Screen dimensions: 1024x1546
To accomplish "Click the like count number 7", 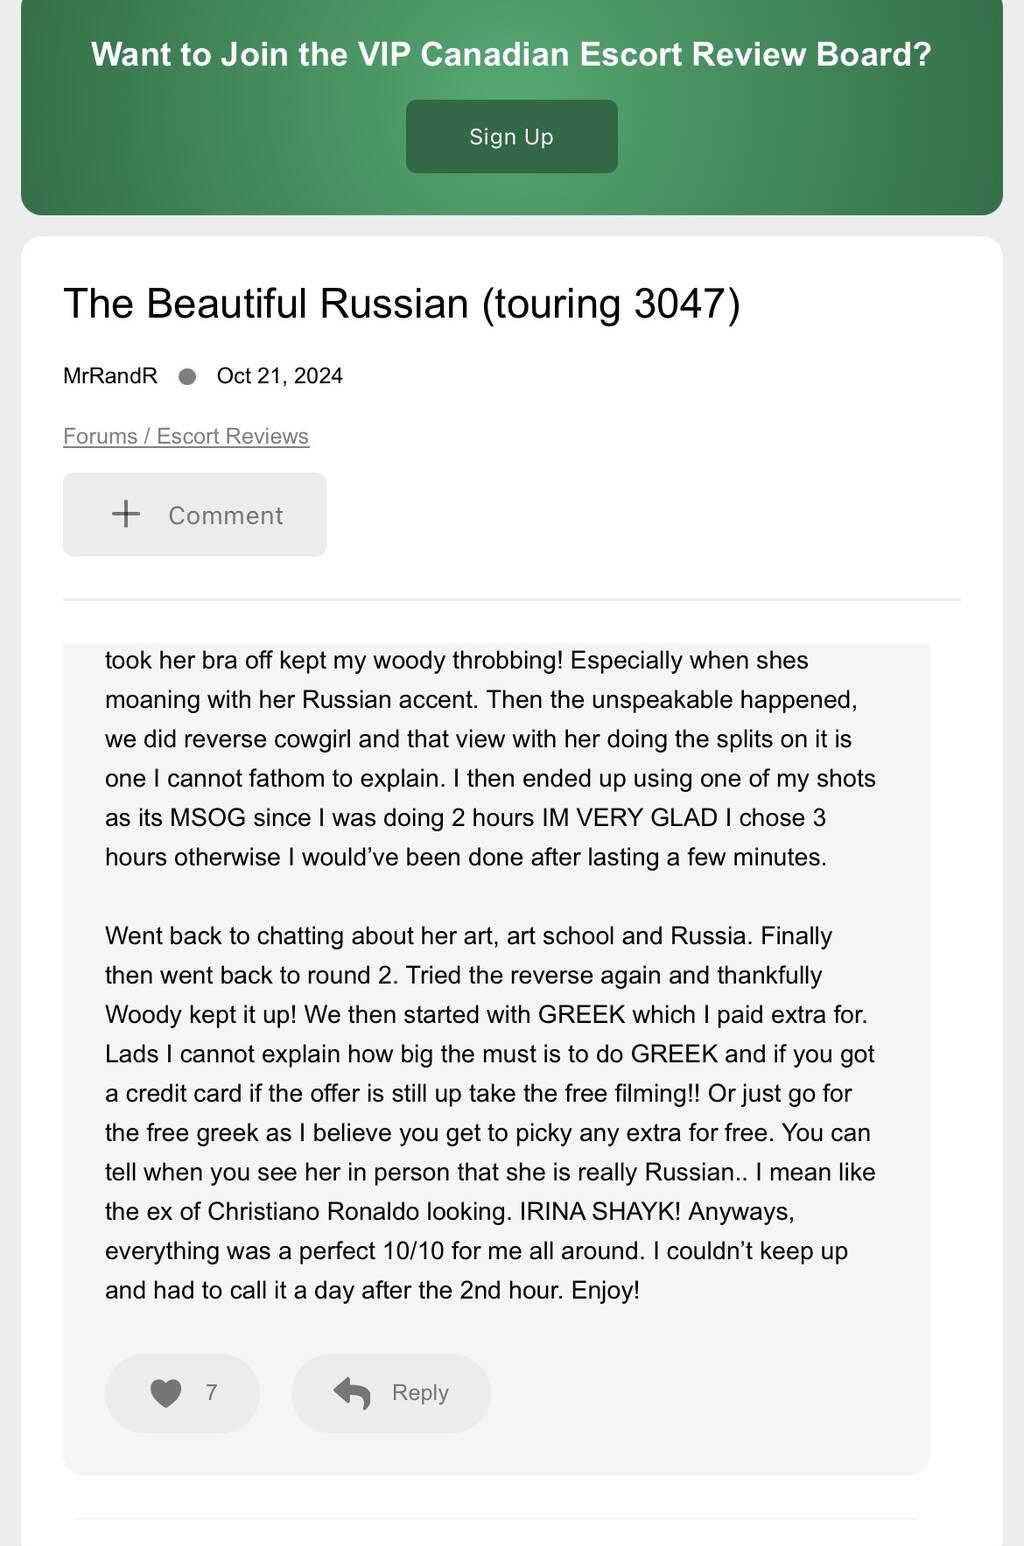I will [211, 1392].
